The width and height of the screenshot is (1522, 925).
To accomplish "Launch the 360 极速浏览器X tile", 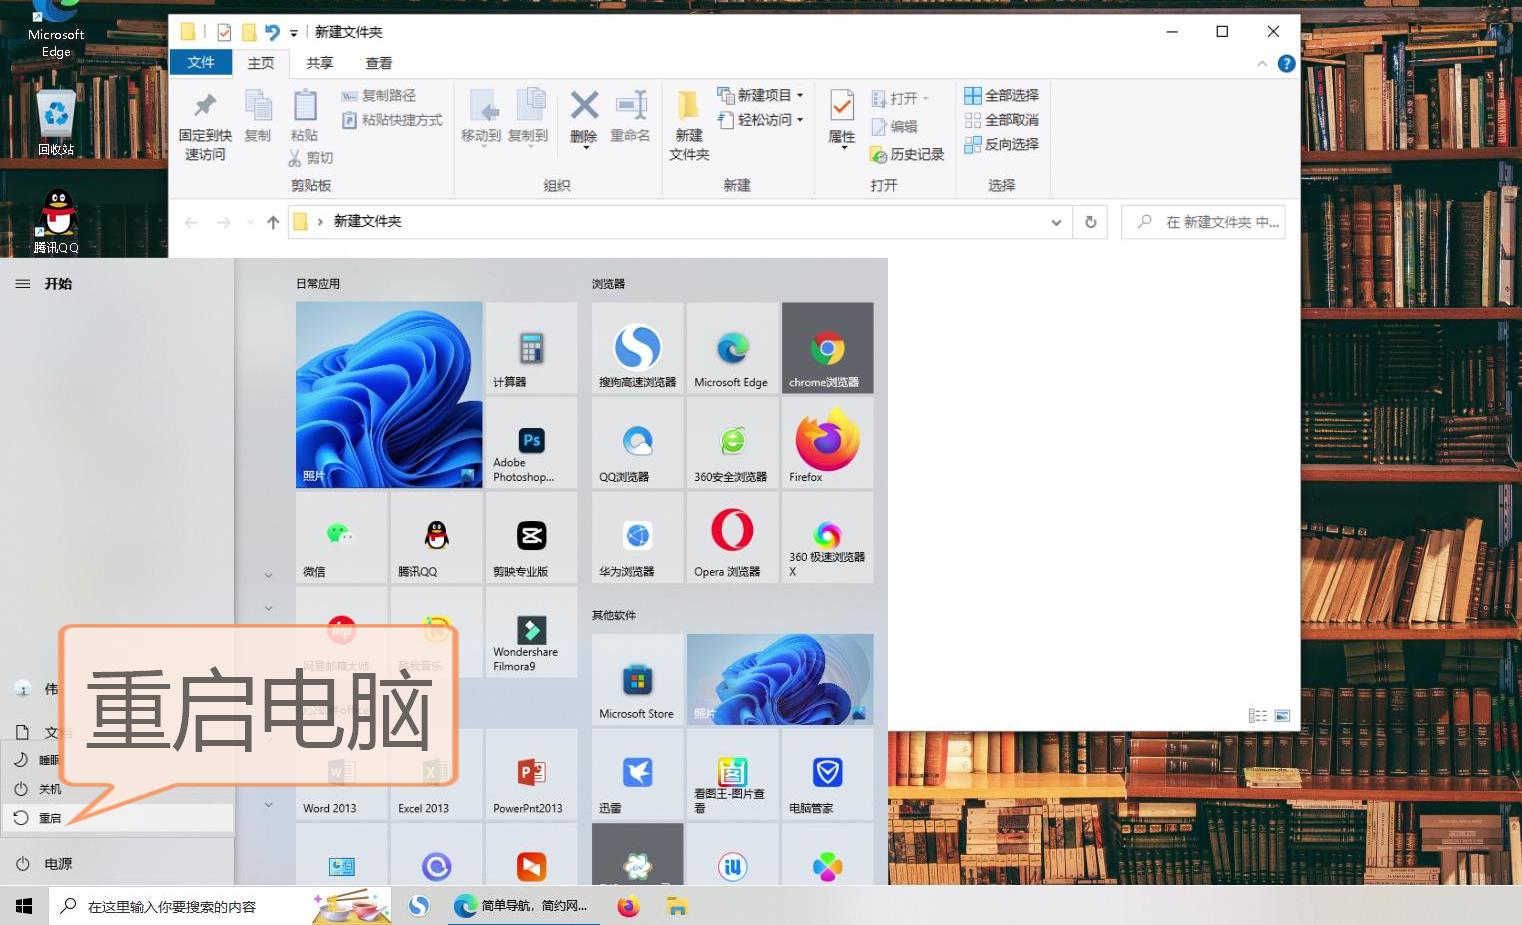I will pos(827,537).
